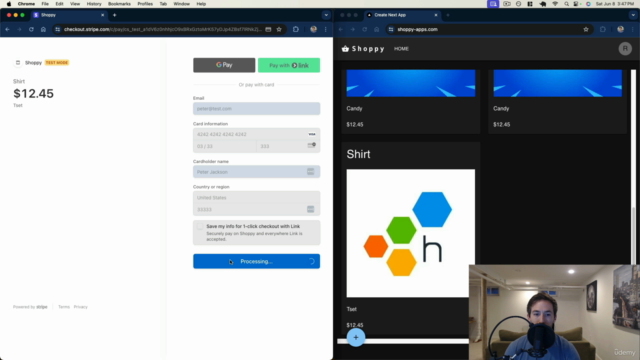This screenshot has height=360, width=640.
Task: Click the card autofill icon in the CVC row
Action: [x=311, y=145]
